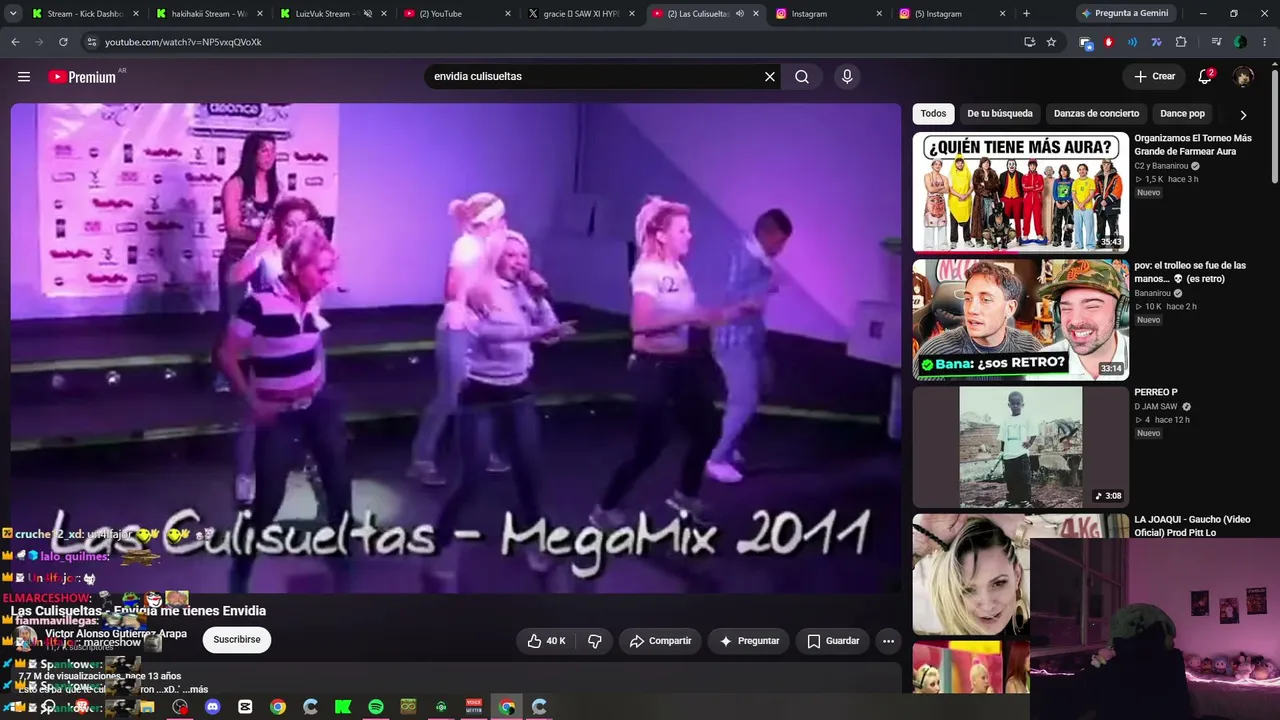Mute the Las Culisueltas tab audio
Screen dimensions: 1280x720
pyautogui.click(x=740, y=14)
